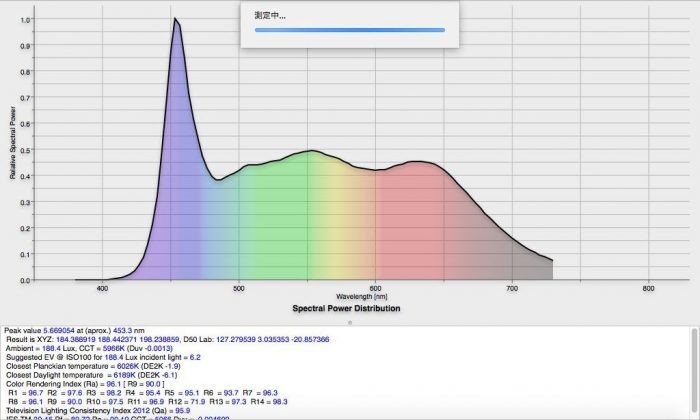Click the 800 tick on wavelength axis
The image size is (700, 420).
648,288
